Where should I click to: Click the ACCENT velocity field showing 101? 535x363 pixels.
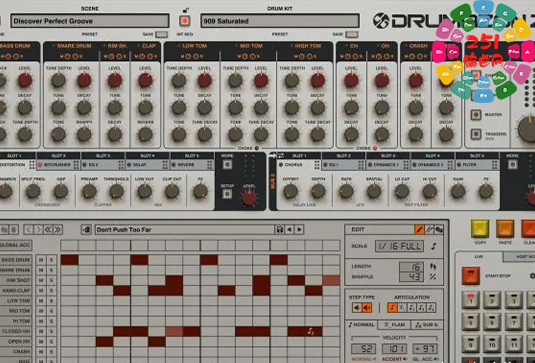click(395, 348)
